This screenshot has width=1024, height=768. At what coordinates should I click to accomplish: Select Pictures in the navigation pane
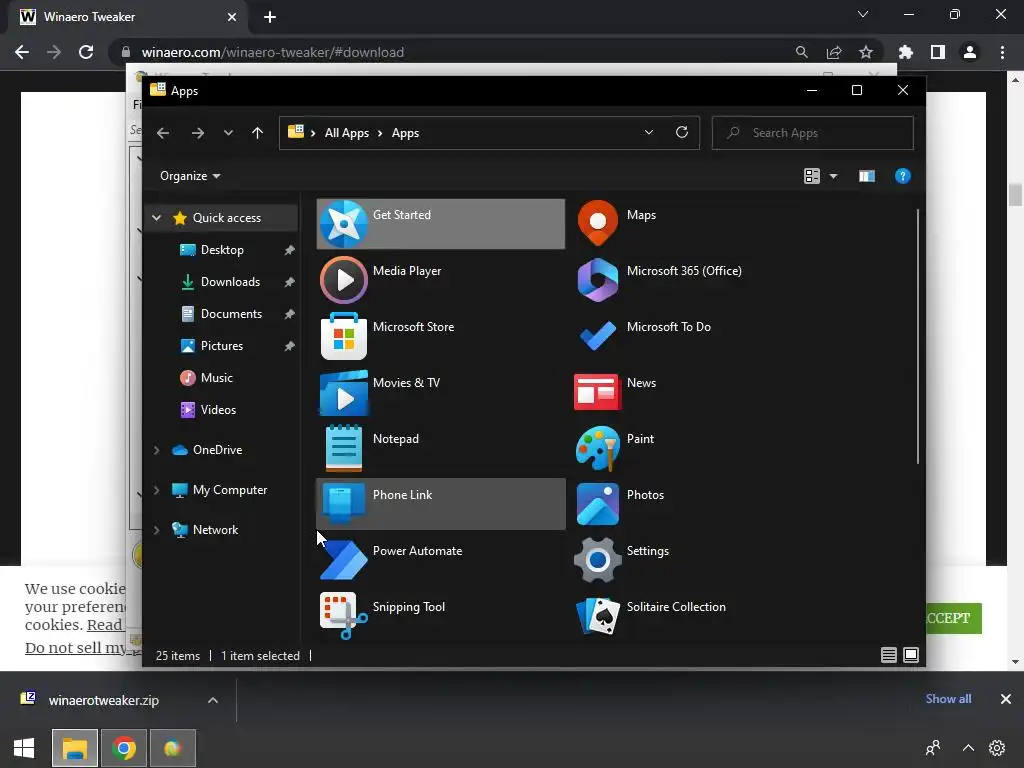click(221, 346)
